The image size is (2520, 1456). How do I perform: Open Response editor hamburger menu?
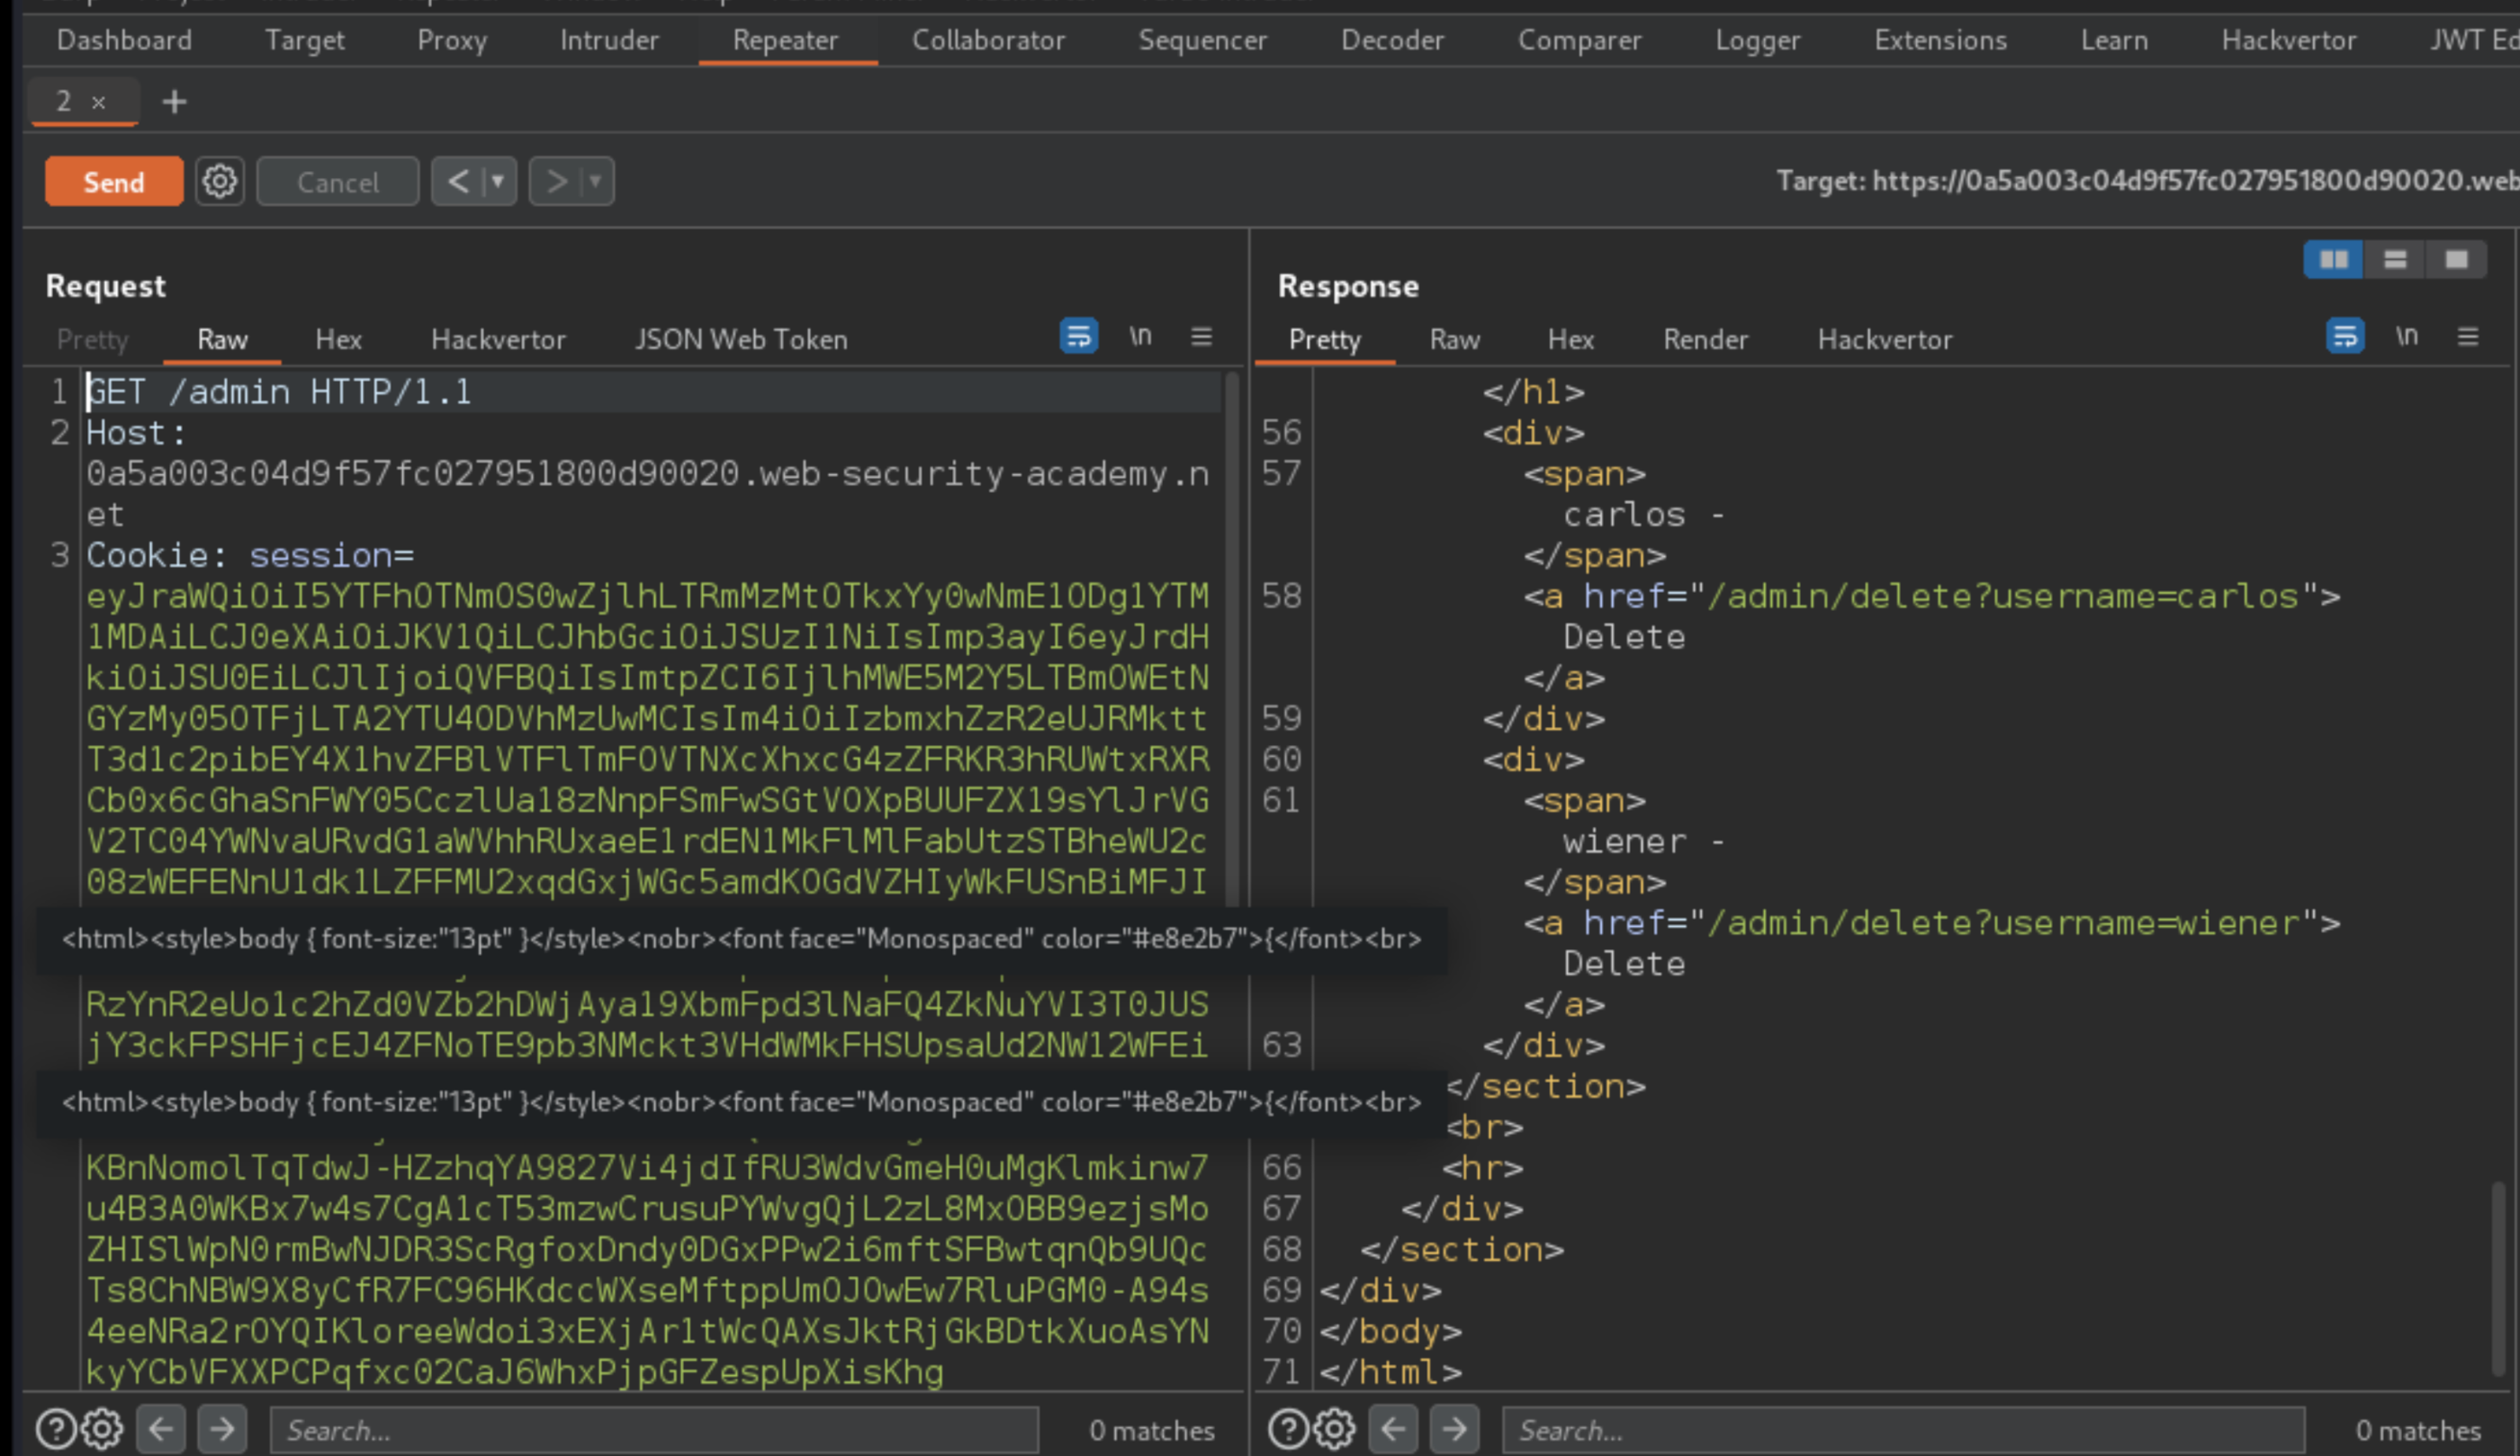tap(2468, 336)
